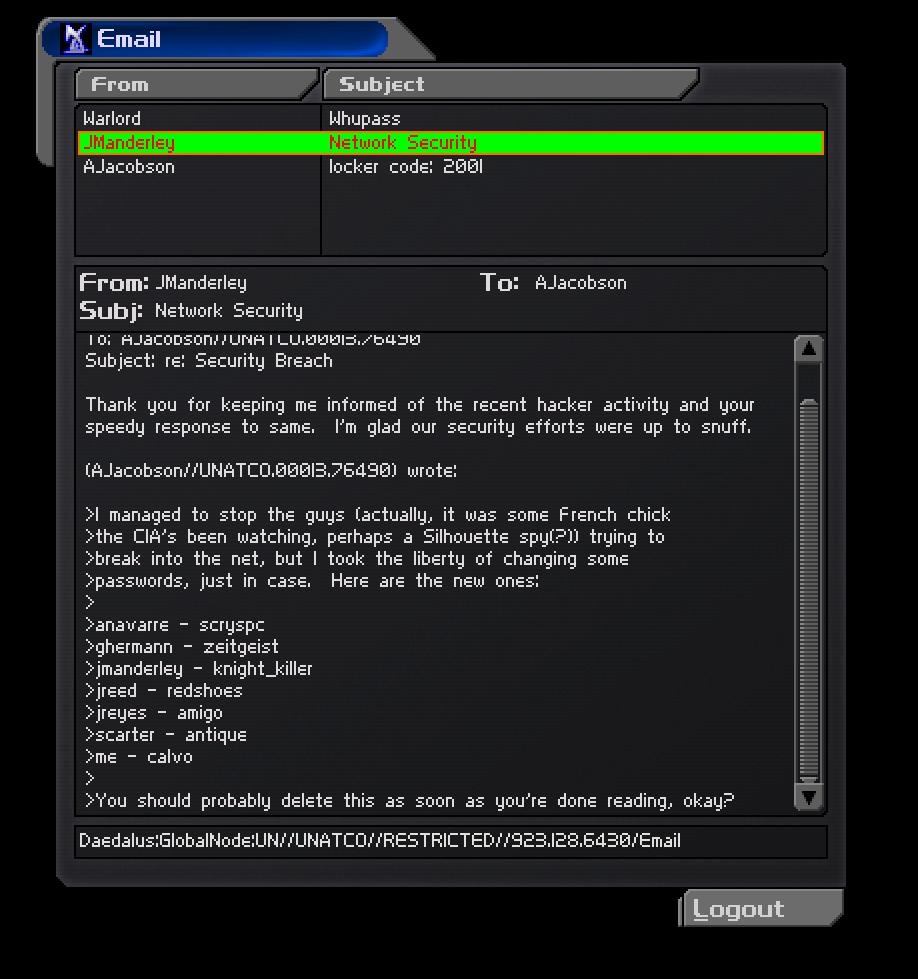Image resolution: width=918 pixels, height=979 pixels.
Task: Click the line 'Subject: re: Security Breach'
Action: tap(209, 361)
